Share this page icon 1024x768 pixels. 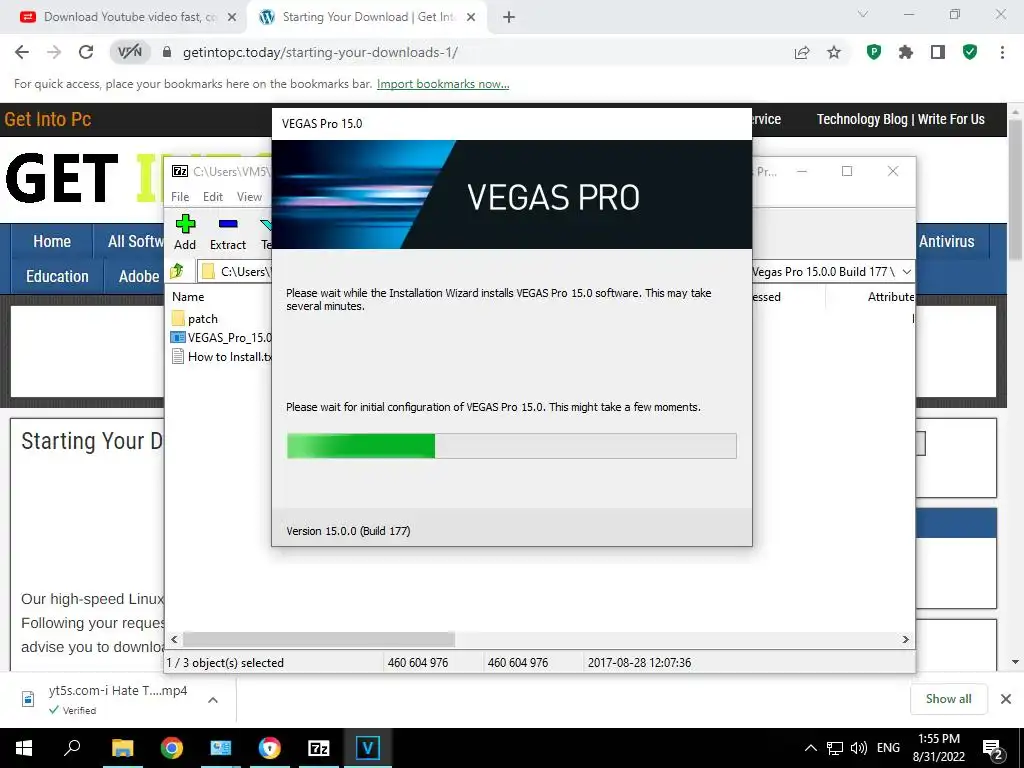coord(802,52)
